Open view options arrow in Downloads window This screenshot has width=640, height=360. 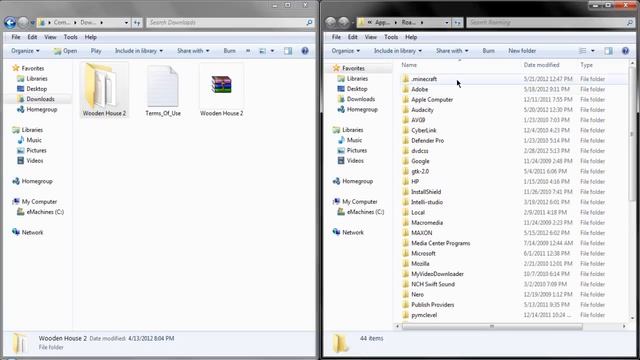click(x=272, y=51)
